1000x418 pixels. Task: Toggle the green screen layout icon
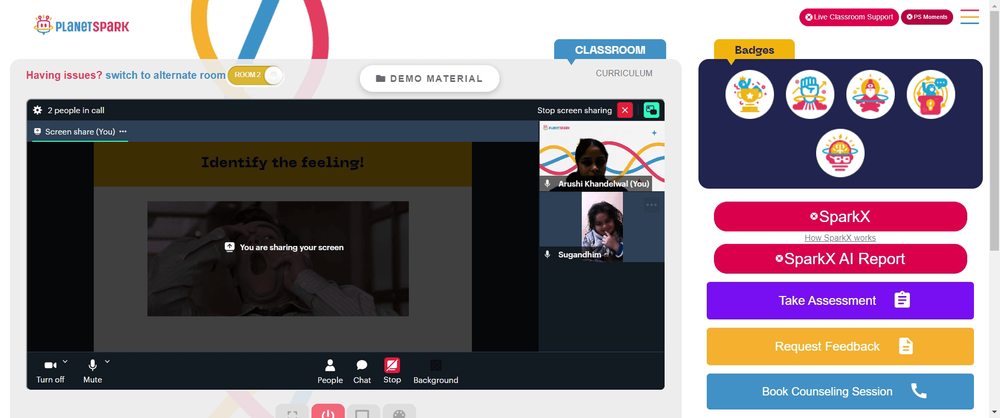point(651,110)
